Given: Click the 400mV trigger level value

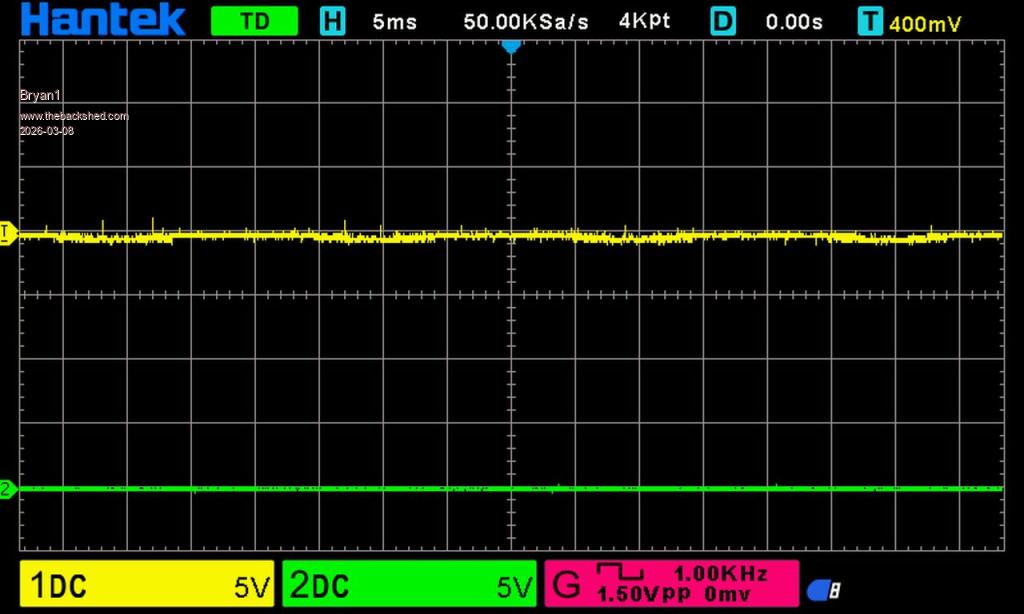Looking at the screenshot, I should [x=925, y=23].
